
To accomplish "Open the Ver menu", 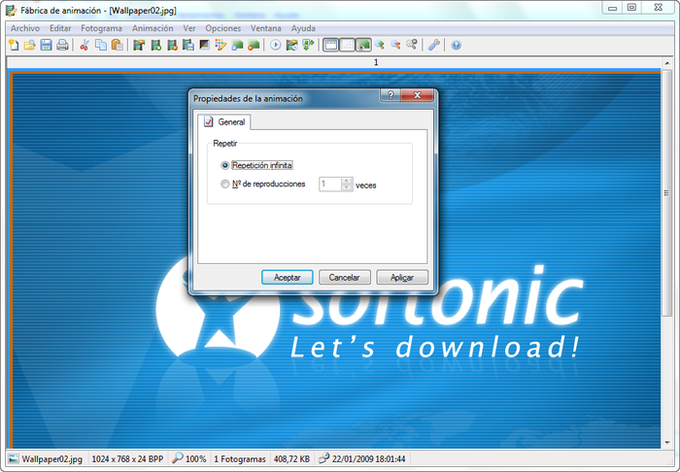I will 189,28.
